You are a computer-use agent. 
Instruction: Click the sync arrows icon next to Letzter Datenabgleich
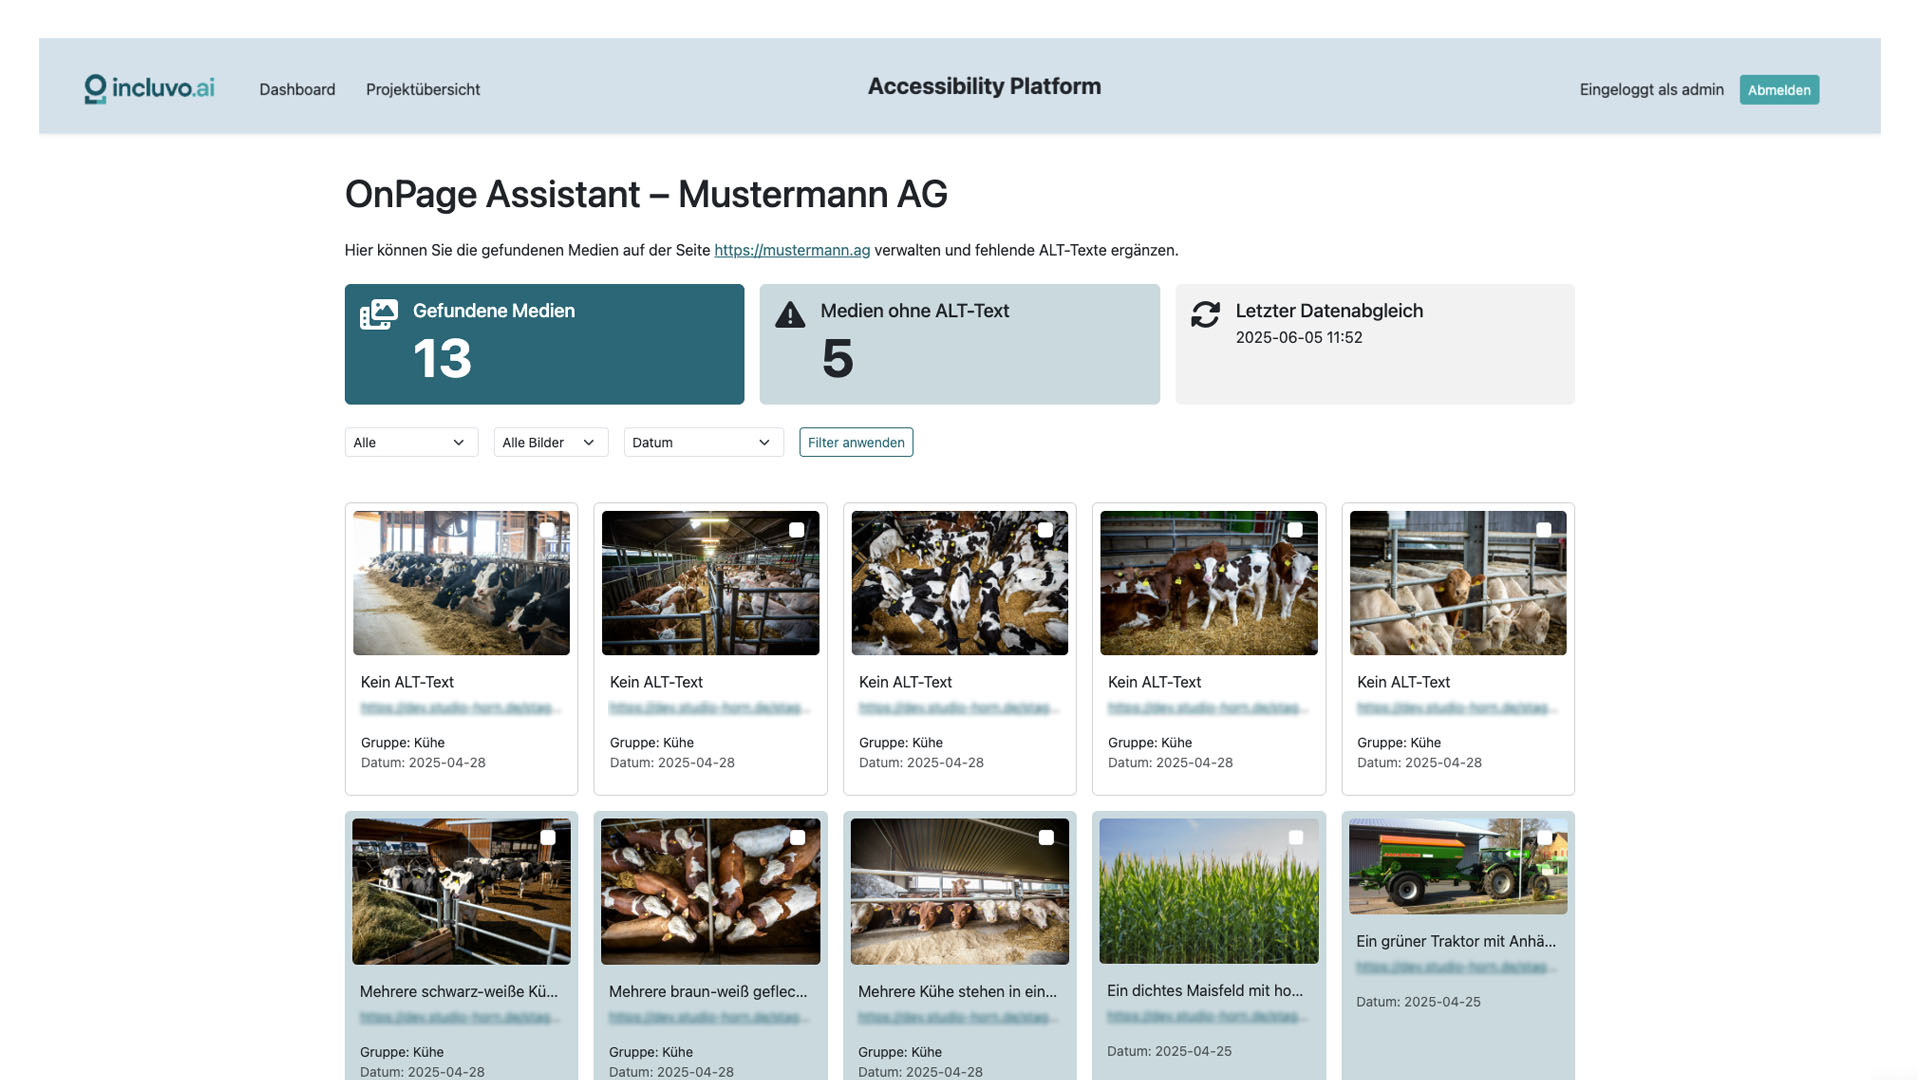pyautogui.click(x=1205, y=315)
